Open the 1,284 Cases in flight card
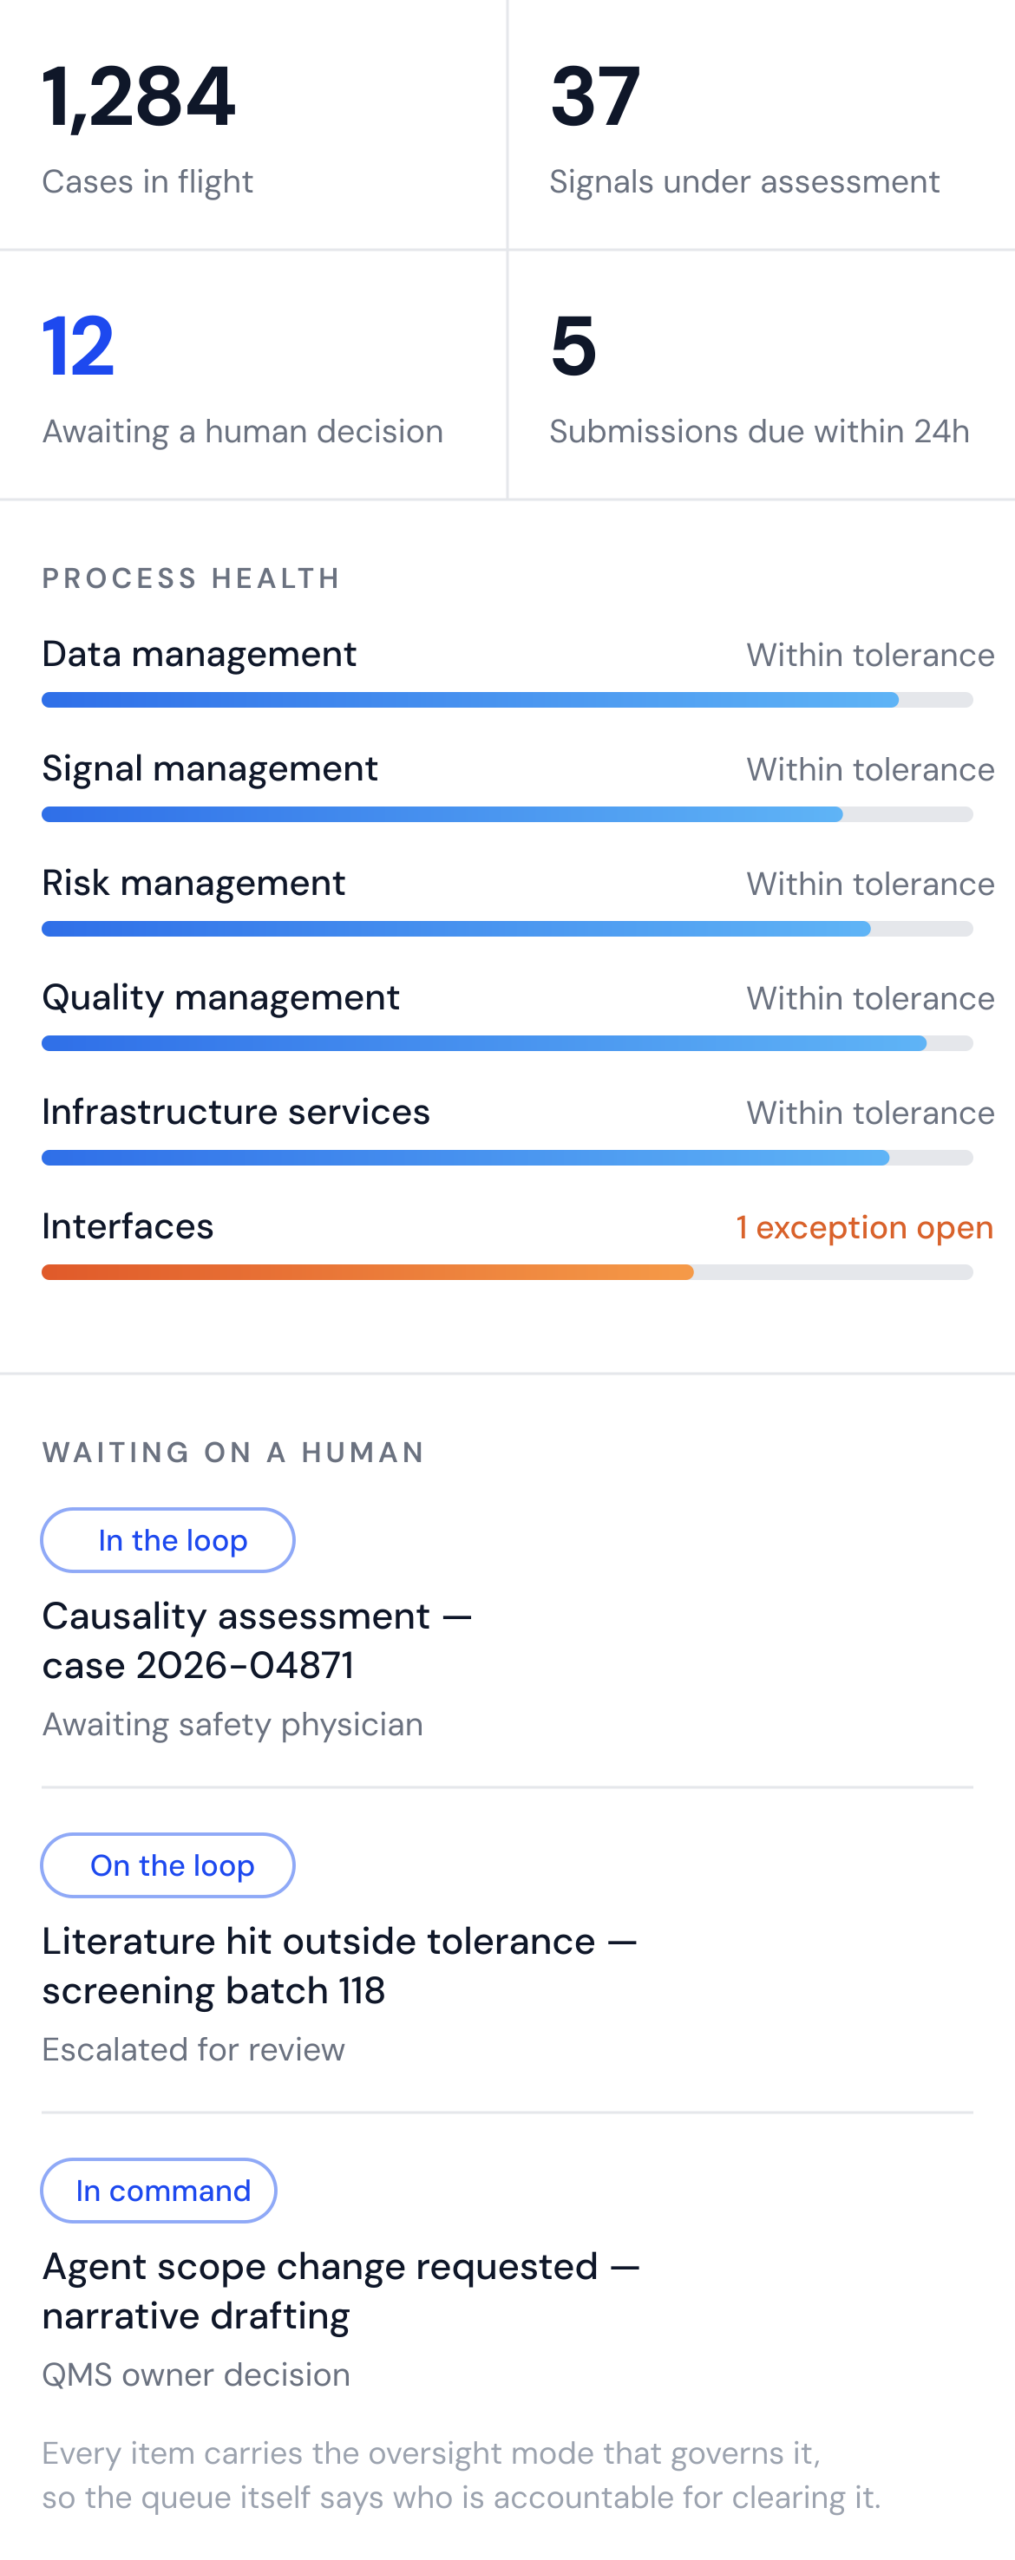This screenshot has height=2560, width=1015. coord(253,124)
